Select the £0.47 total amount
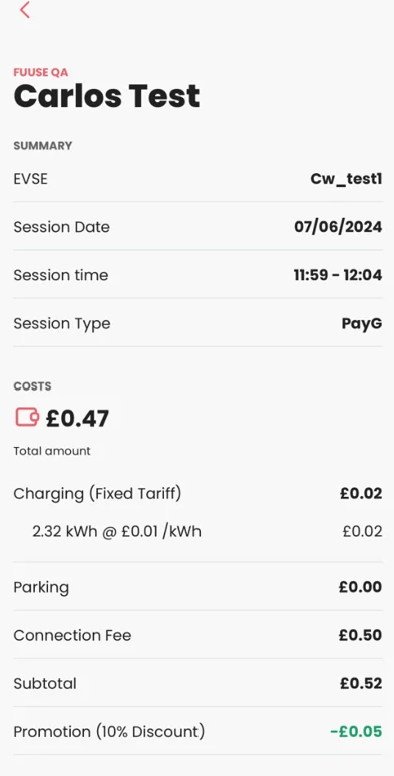This screenshot has width=394, height=776. [x=77, y=418]
